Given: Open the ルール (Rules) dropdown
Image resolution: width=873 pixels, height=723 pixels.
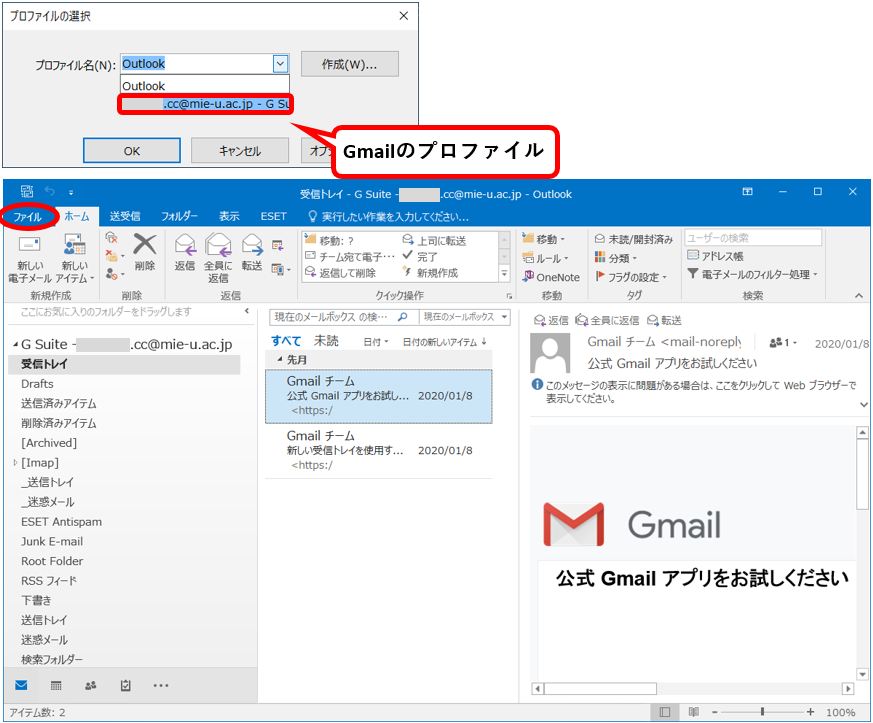Looking at the screenshot, I should [x=546, y=258].
